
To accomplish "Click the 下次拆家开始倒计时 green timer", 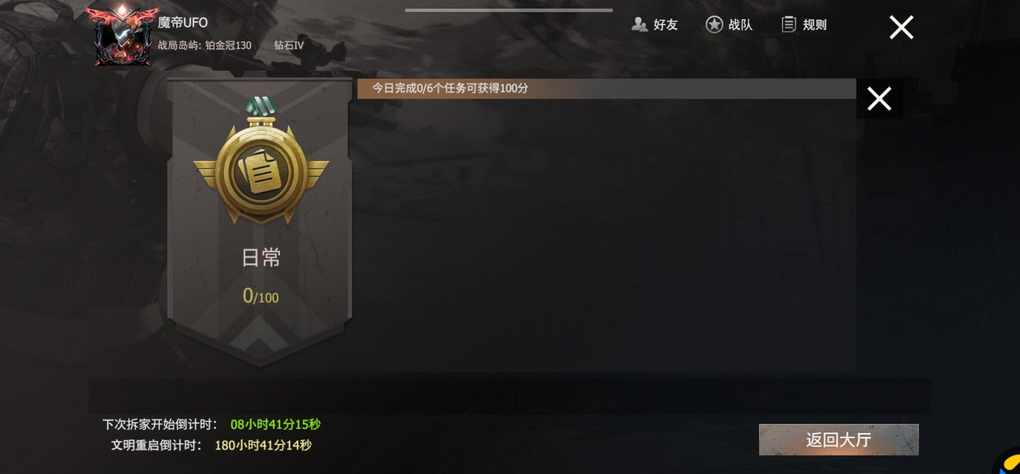I will pos(276,425).
